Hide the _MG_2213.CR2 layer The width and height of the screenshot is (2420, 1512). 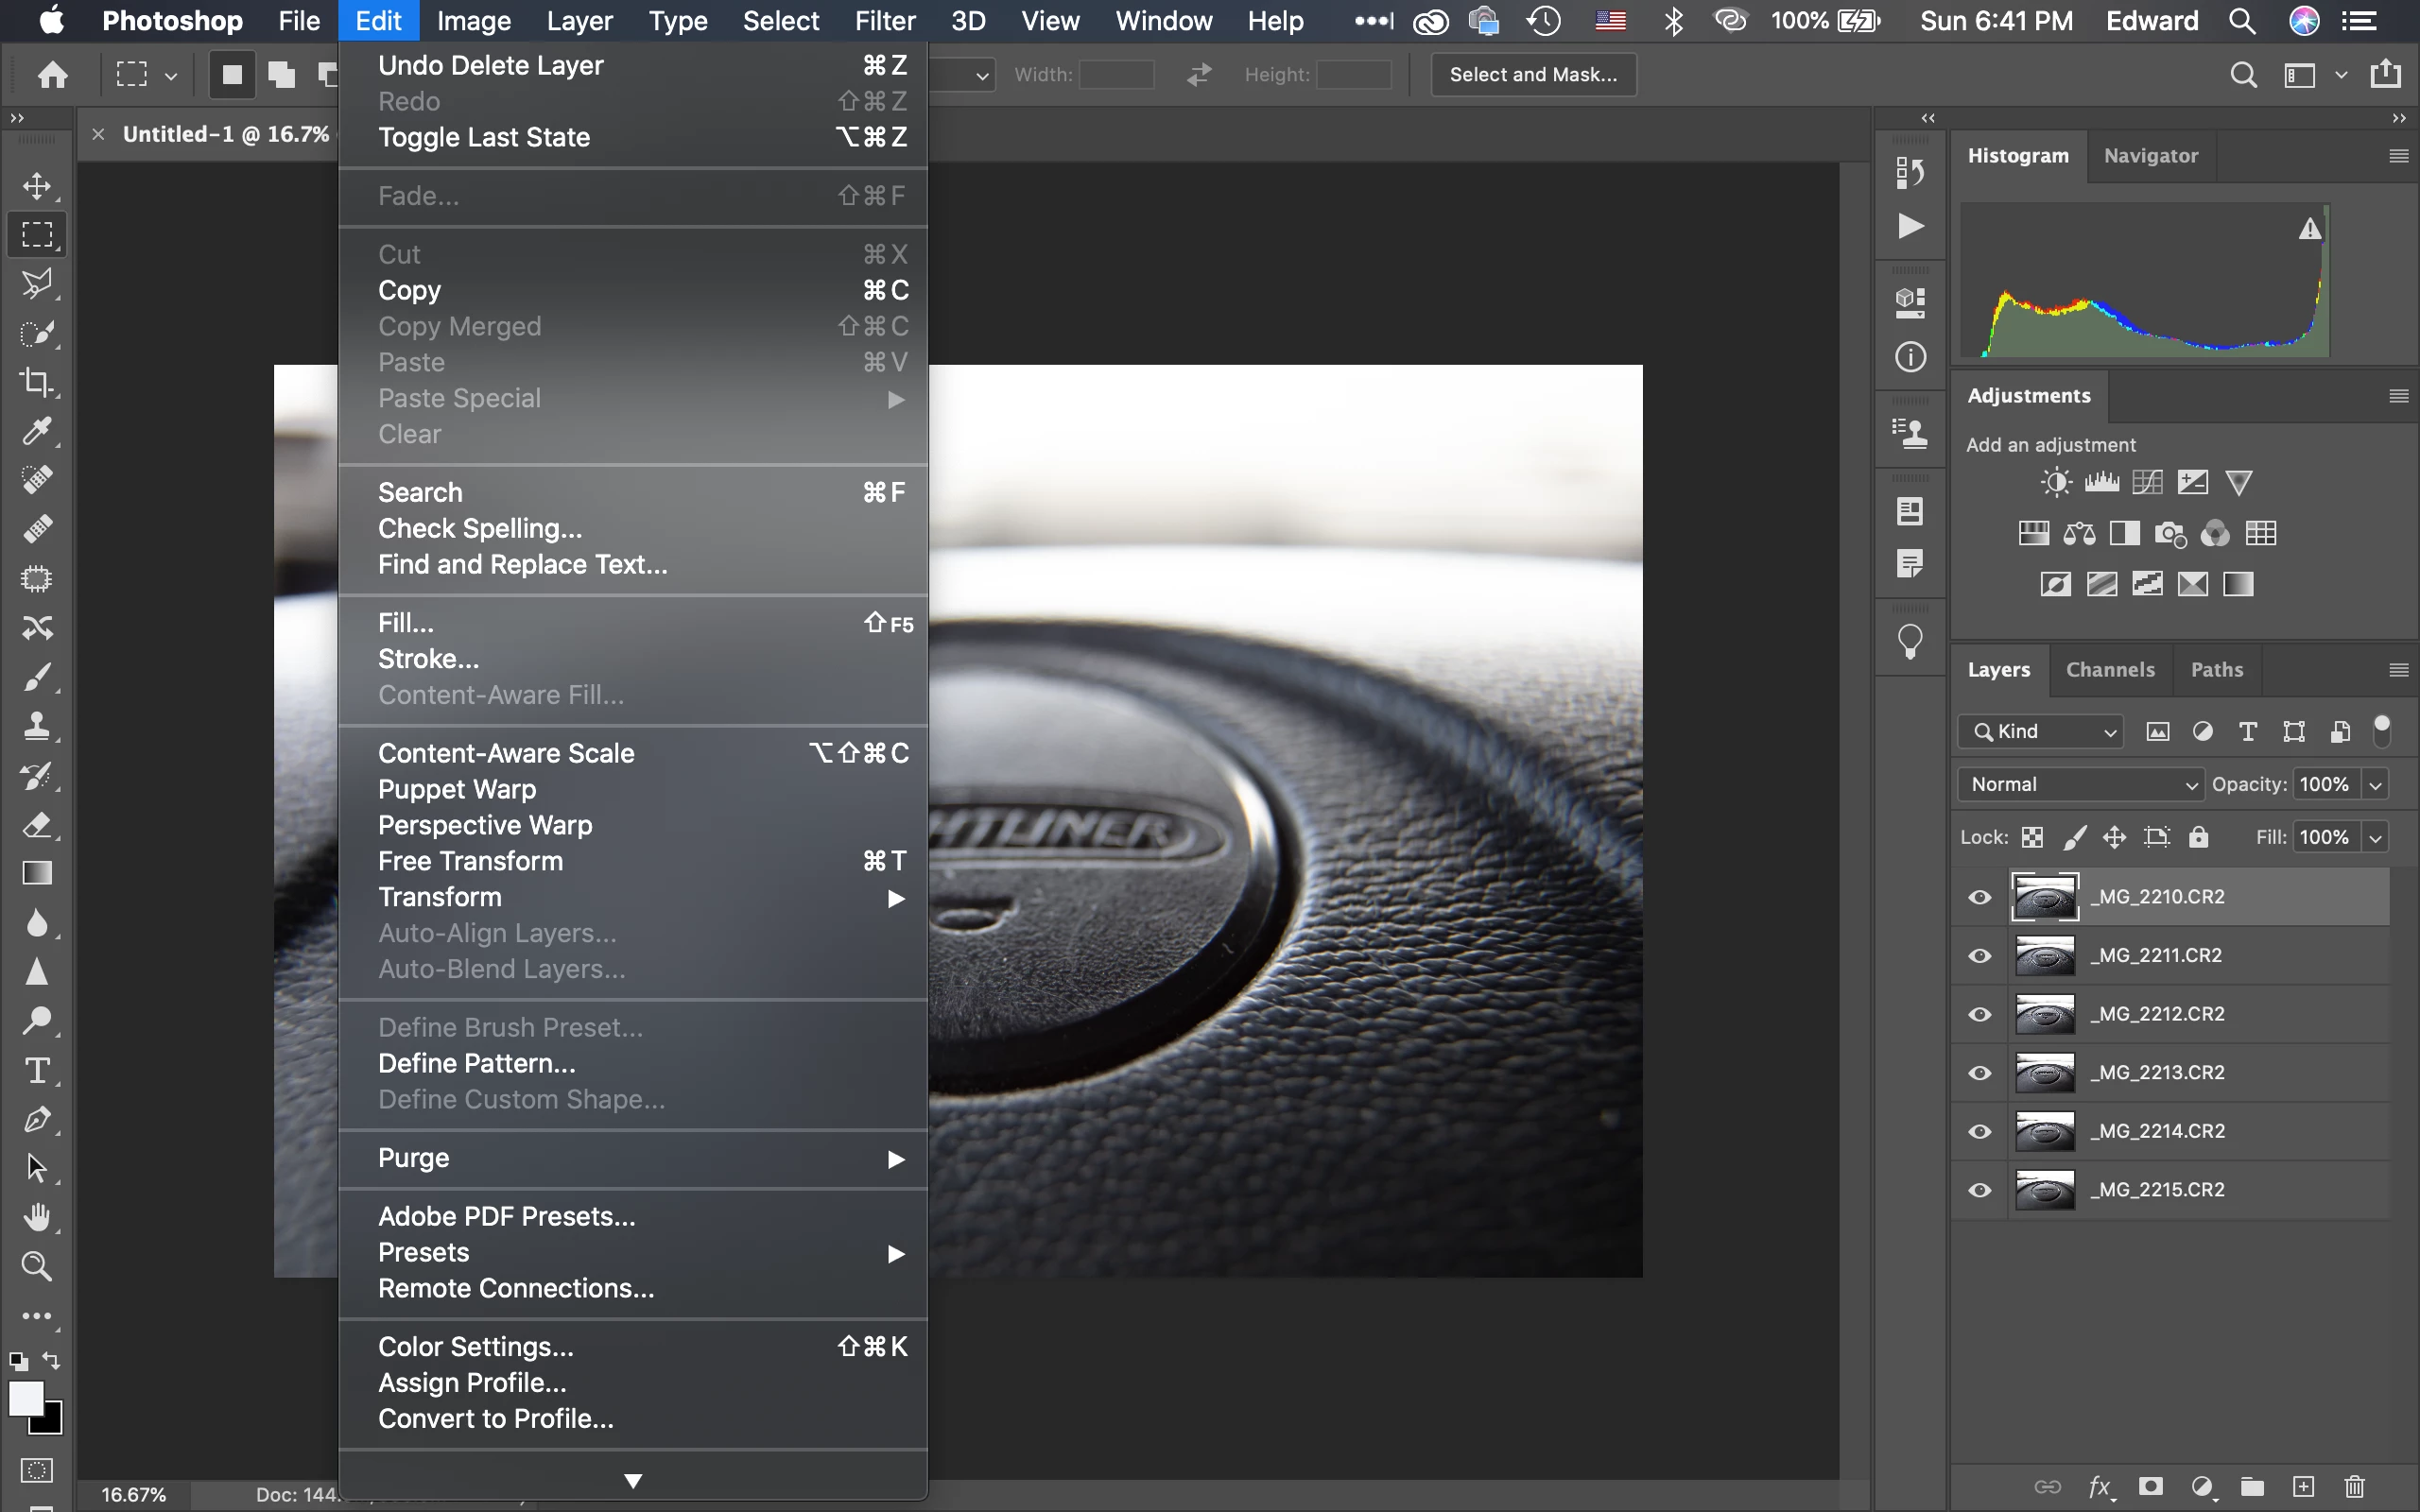(x=1979, y=1073)
